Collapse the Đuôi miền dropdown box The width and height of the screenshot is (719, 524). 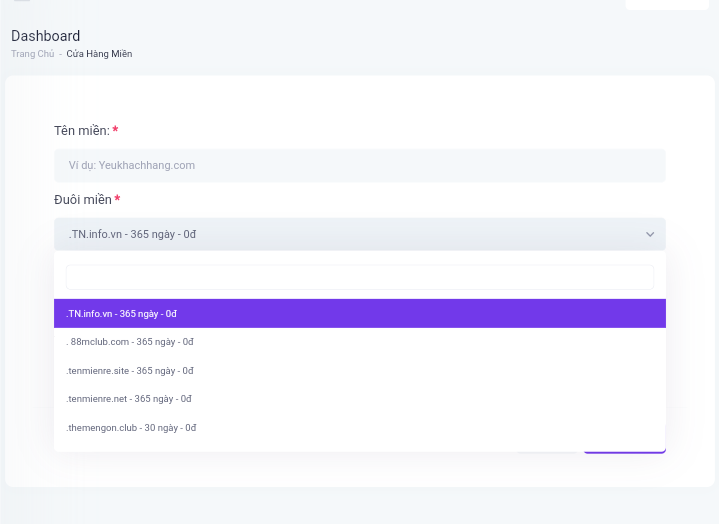360,234
